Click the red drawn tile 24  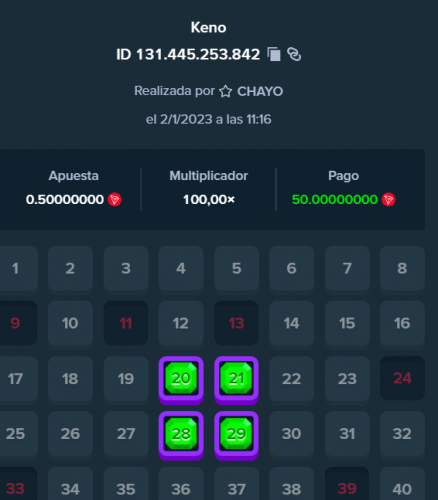tap(402, 378)
